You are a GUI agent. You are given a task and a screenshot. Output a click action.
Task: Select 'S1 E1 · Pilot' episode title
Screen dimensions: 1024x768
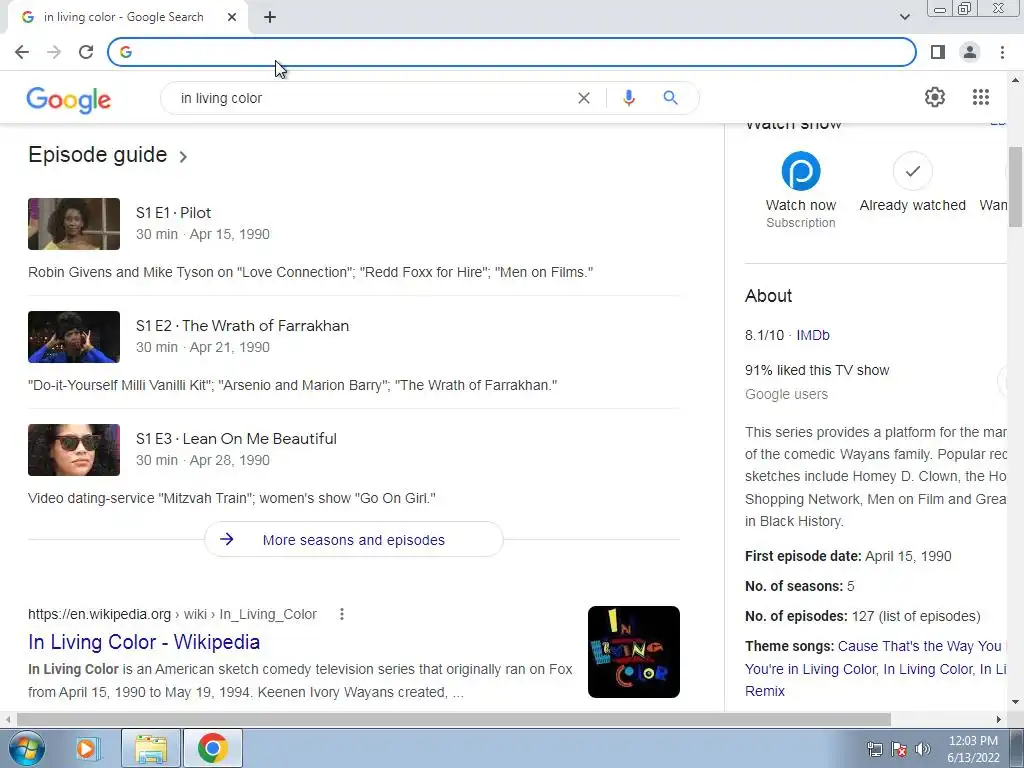[173, 213]
